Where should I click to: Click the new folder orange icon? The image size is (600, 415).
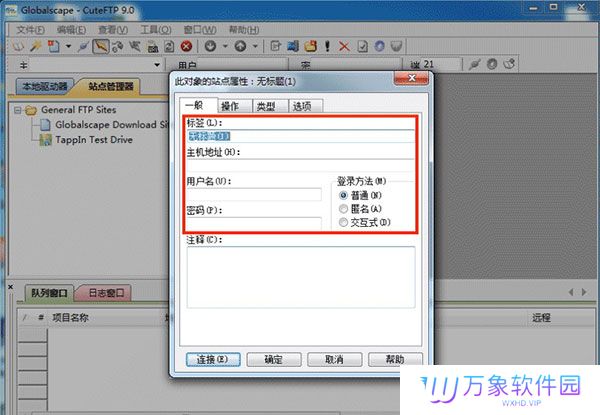point(311,47)
